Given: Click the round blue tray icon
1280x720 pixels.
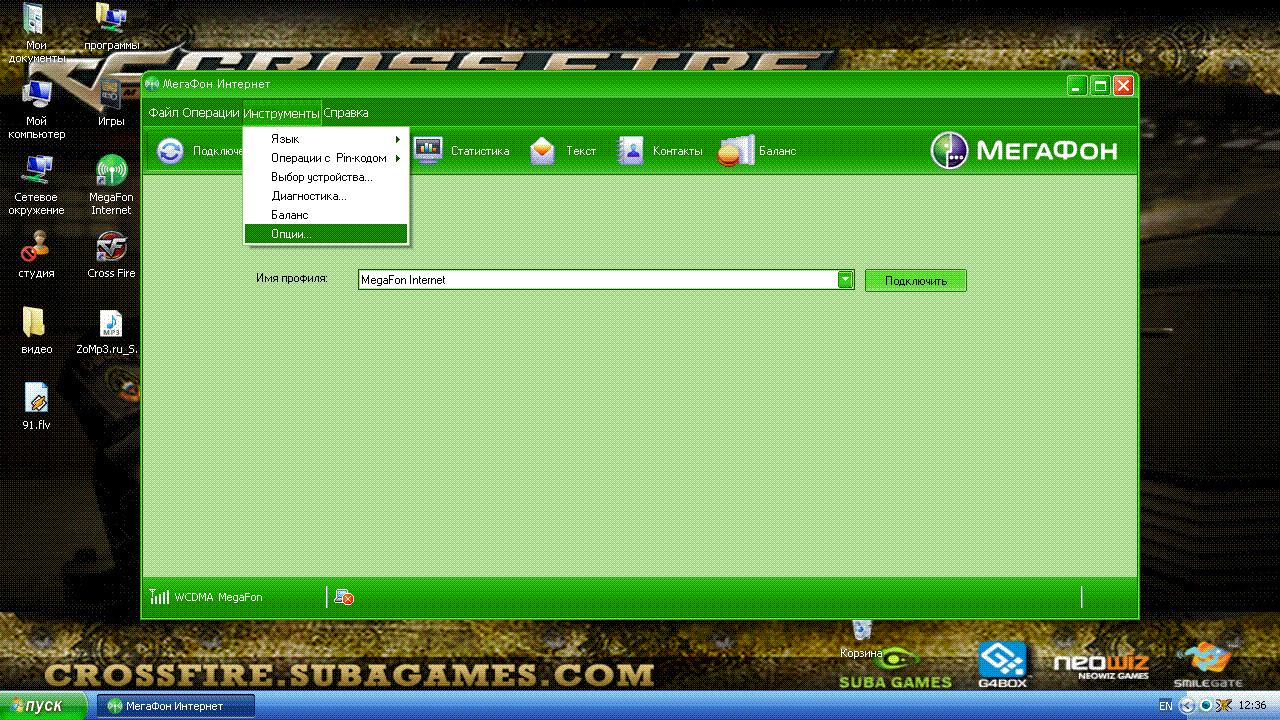Looking at the screenshot, I should point(1206,706).
